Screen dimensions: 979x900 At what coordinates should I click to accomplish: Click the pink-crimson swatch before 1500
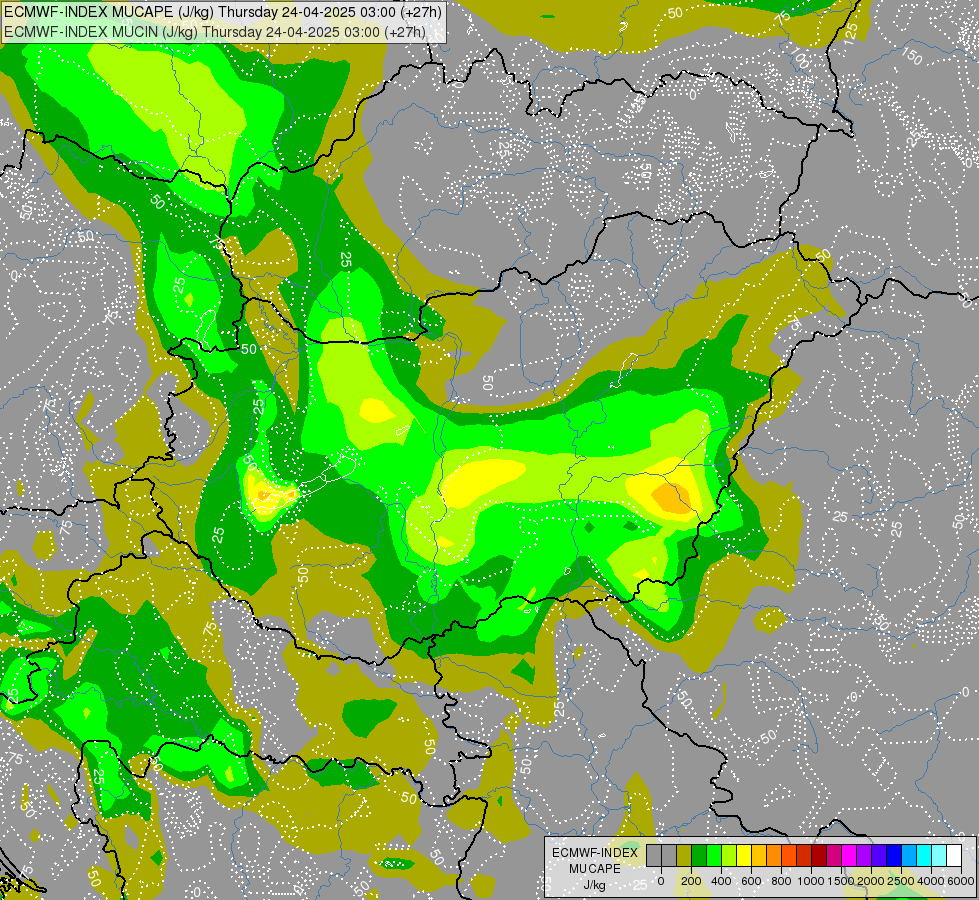click(x=834, y=856)
